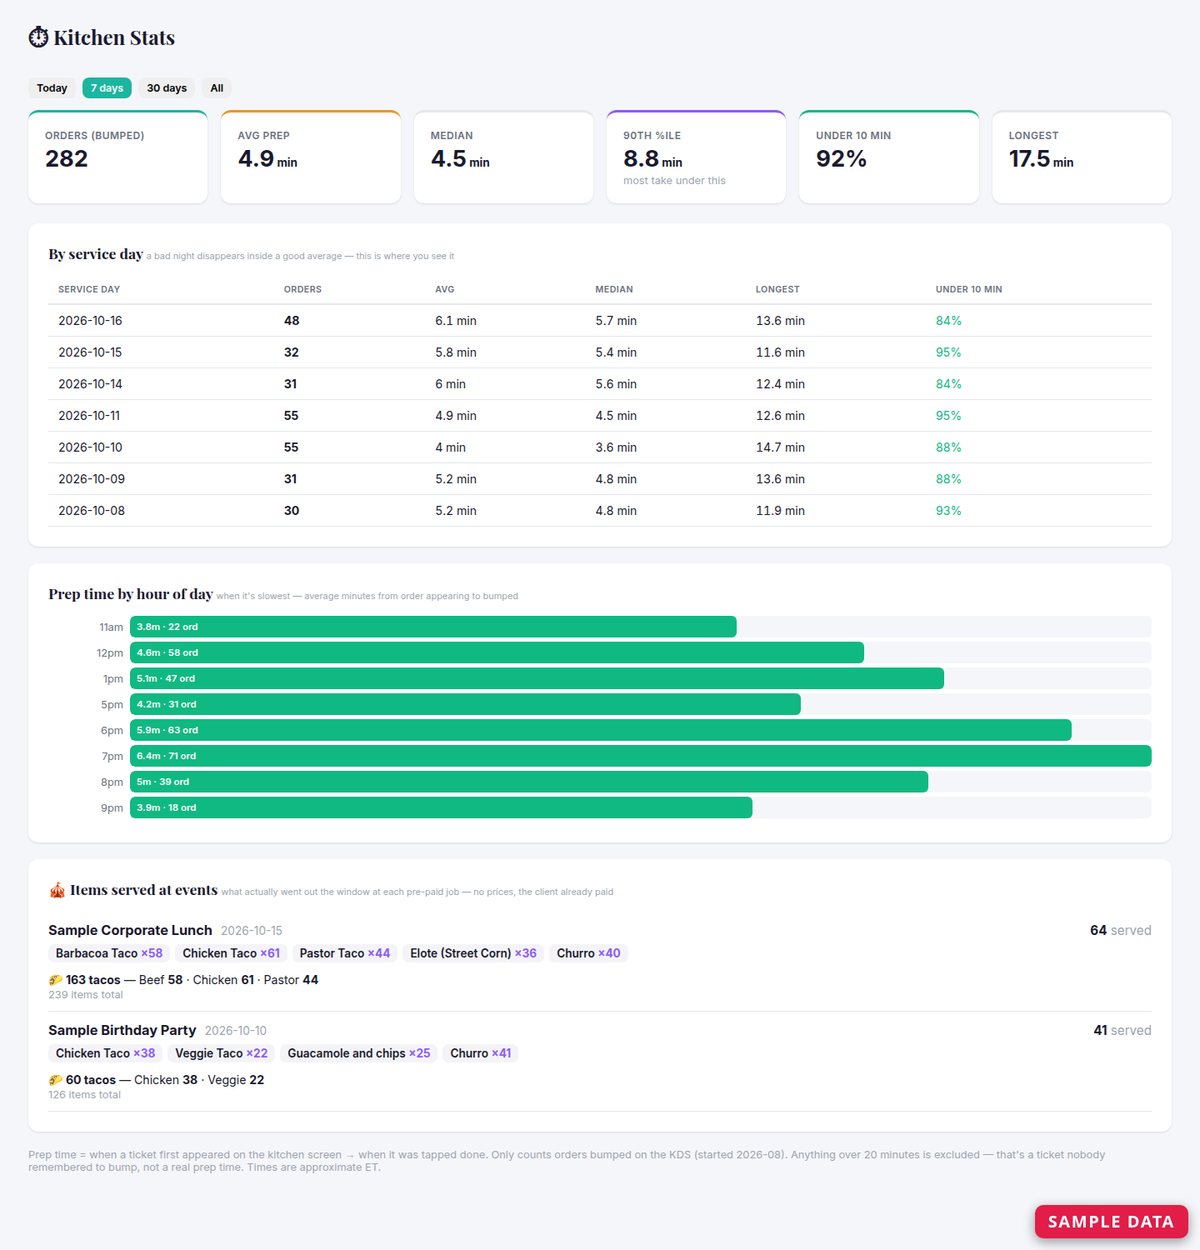Image resolution: width=1200 pixels, height=1250 pixels.
Task: Switch to the Today range tab
Action: click(52, 88)
